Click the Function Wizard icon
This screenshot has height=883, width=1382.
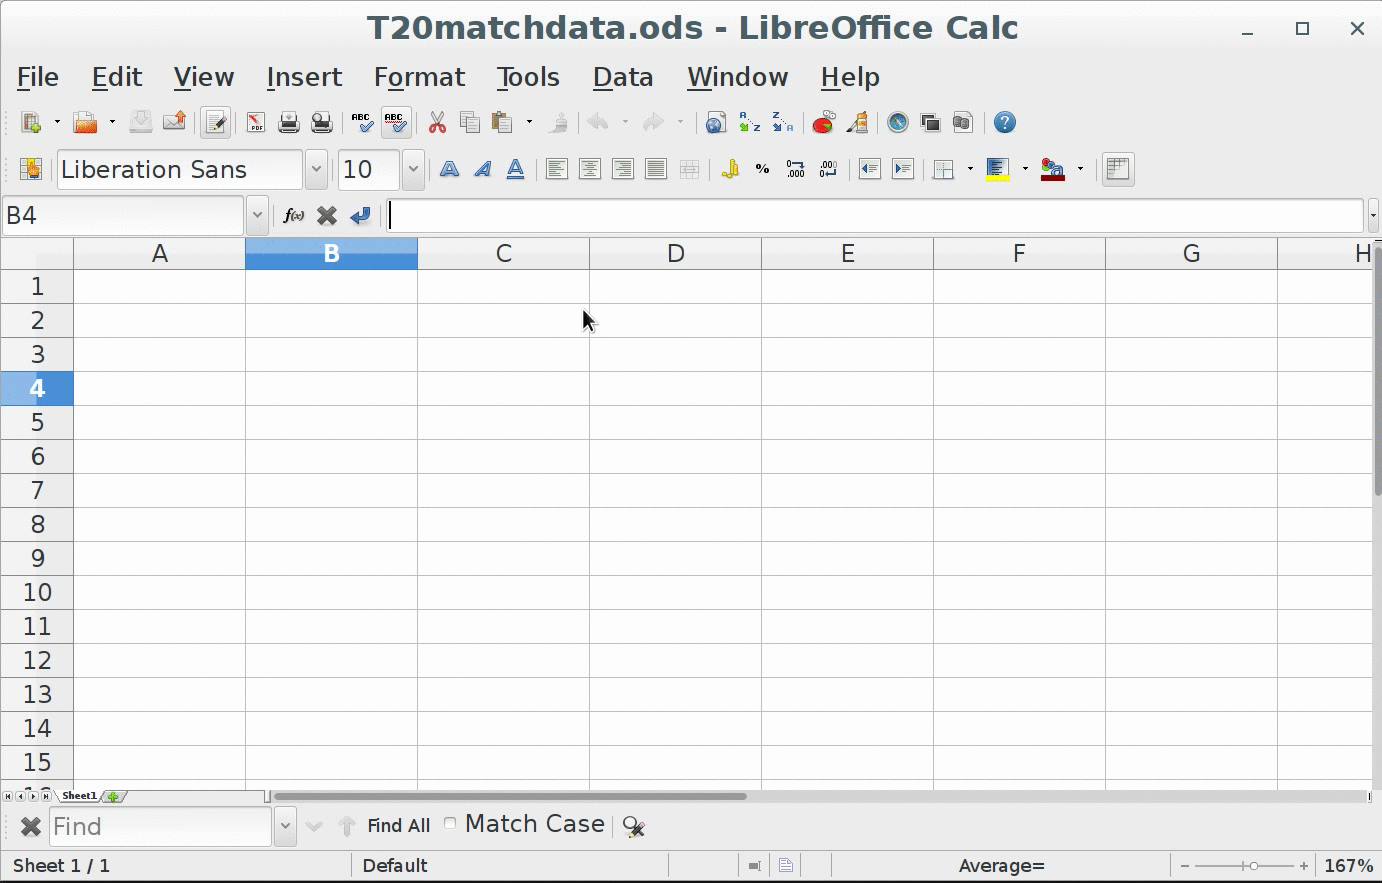click(x=293, y=216)
